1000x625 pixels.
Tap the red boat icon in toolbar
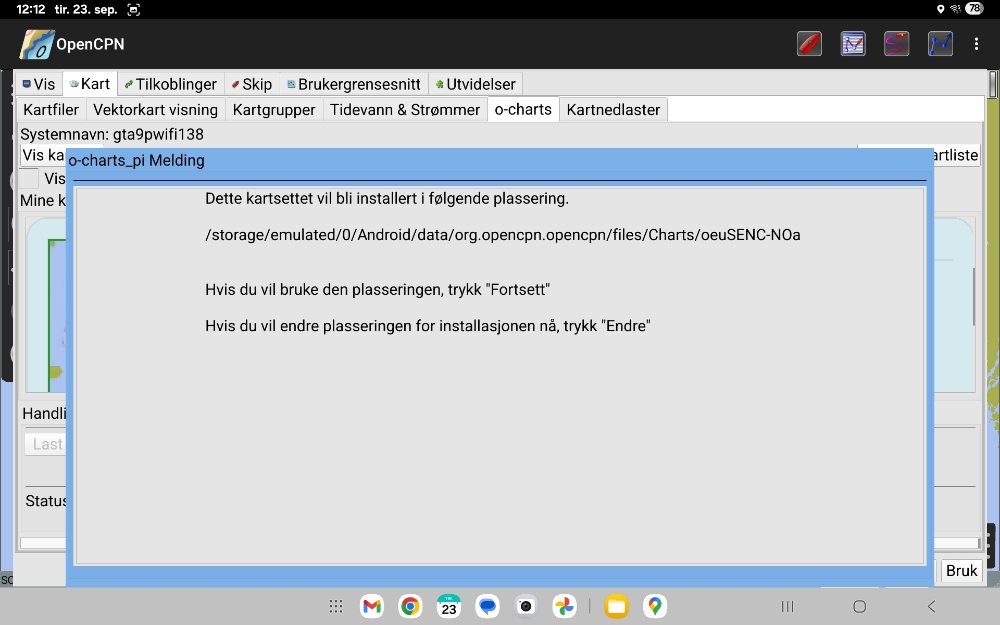[809, 44]
